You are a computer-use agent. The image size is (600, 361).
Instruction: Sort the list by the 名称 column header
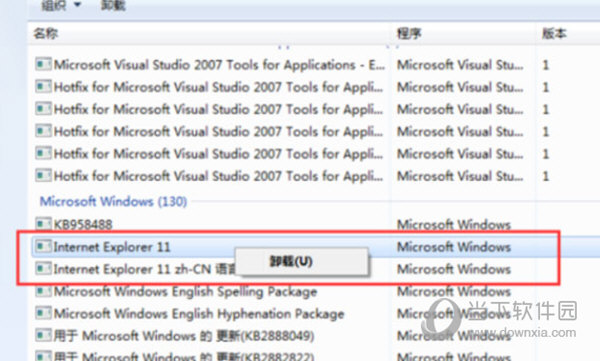(x=46, y=33)
